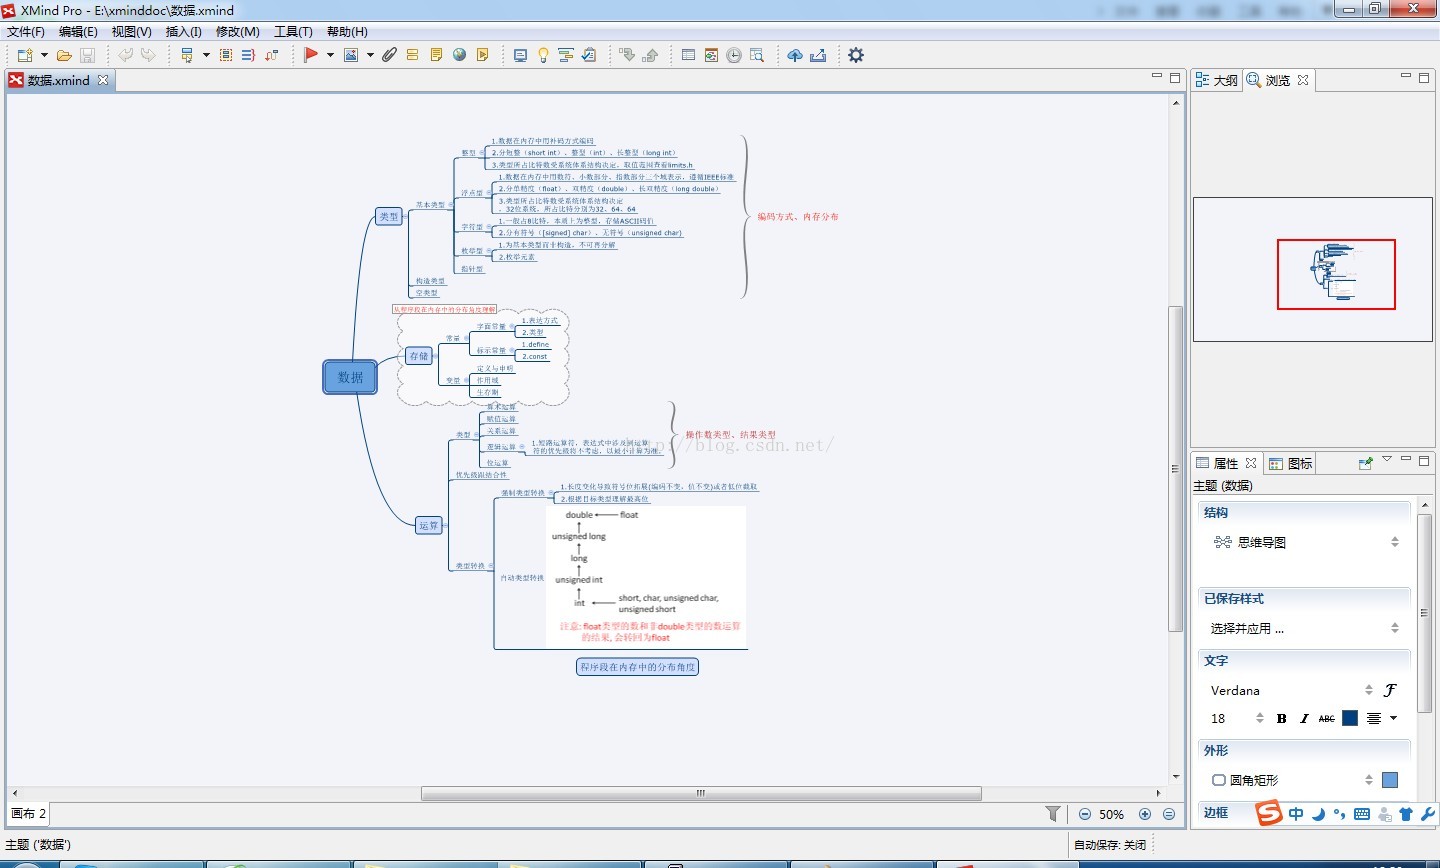This screenshot has width=1440, height=868.
Task: Open the 编辑(E) menu
Action: click(x=78, y=32)
